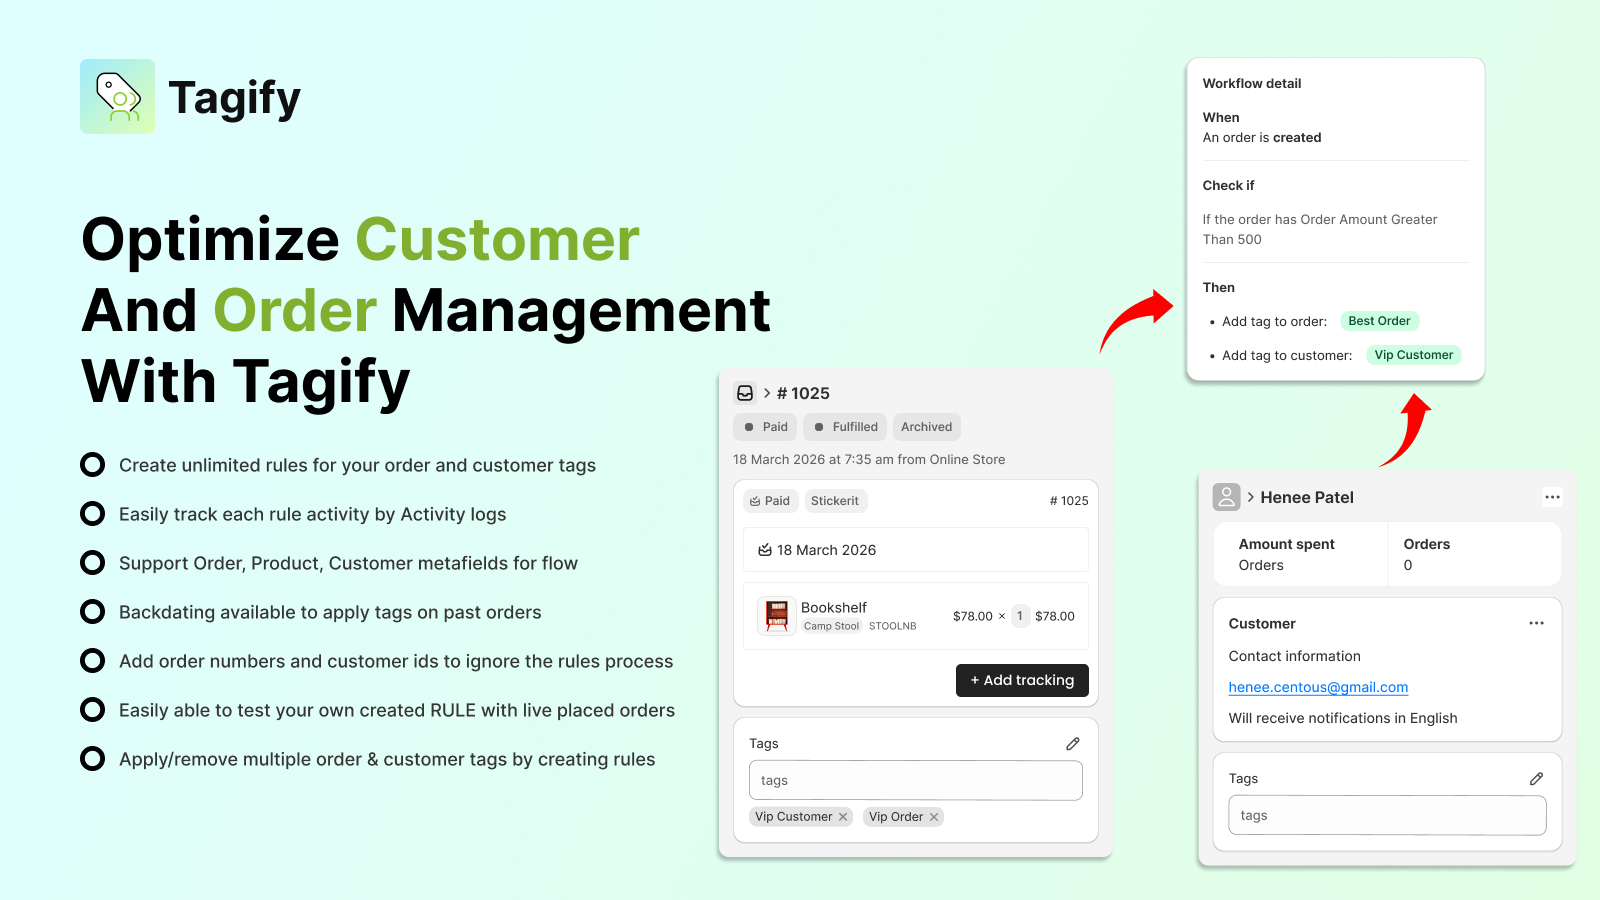
Task: Click the Bookshelf product name
Action: 834,607
